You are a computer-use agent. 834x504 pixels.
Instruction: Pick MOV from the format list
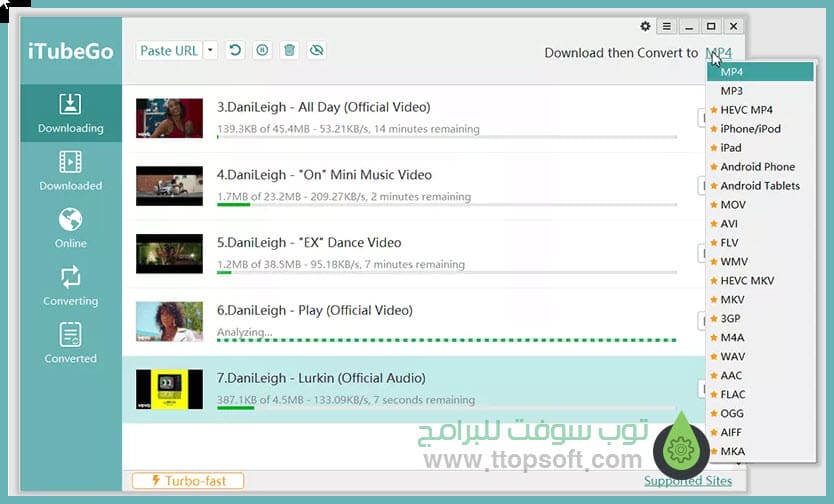pos(761,205)
